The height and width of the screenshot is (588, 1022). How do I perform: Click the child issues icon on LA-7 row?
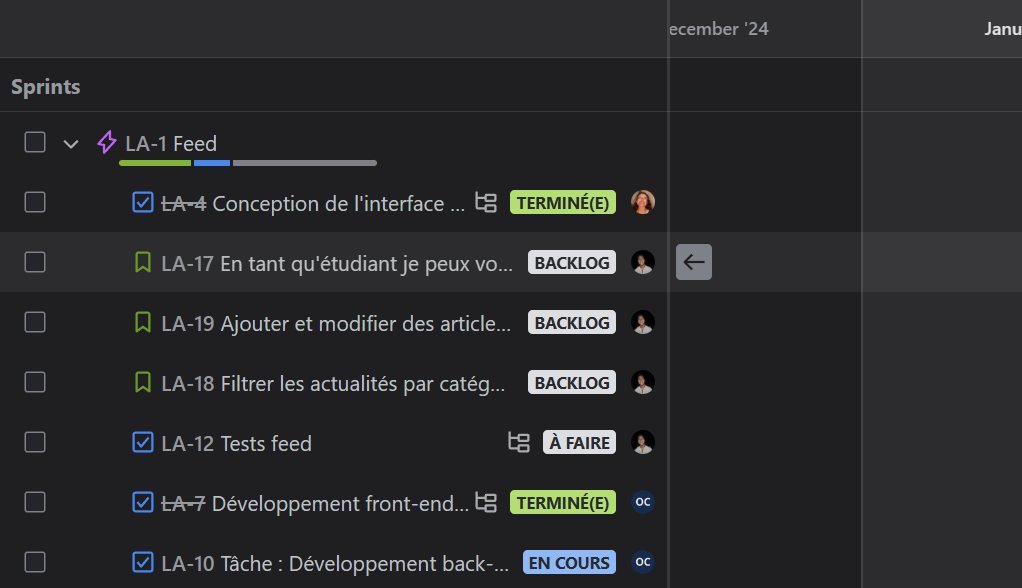486,502
